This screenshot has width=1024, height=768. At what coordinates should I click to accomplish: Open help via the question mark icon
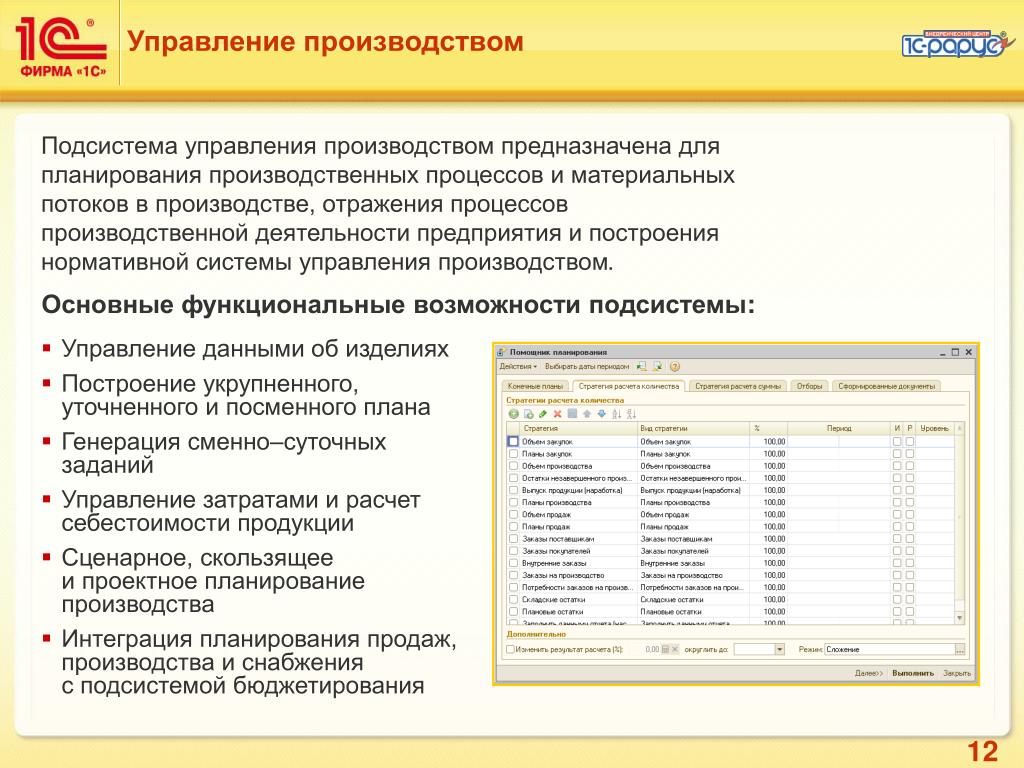[x=675, y=367]
